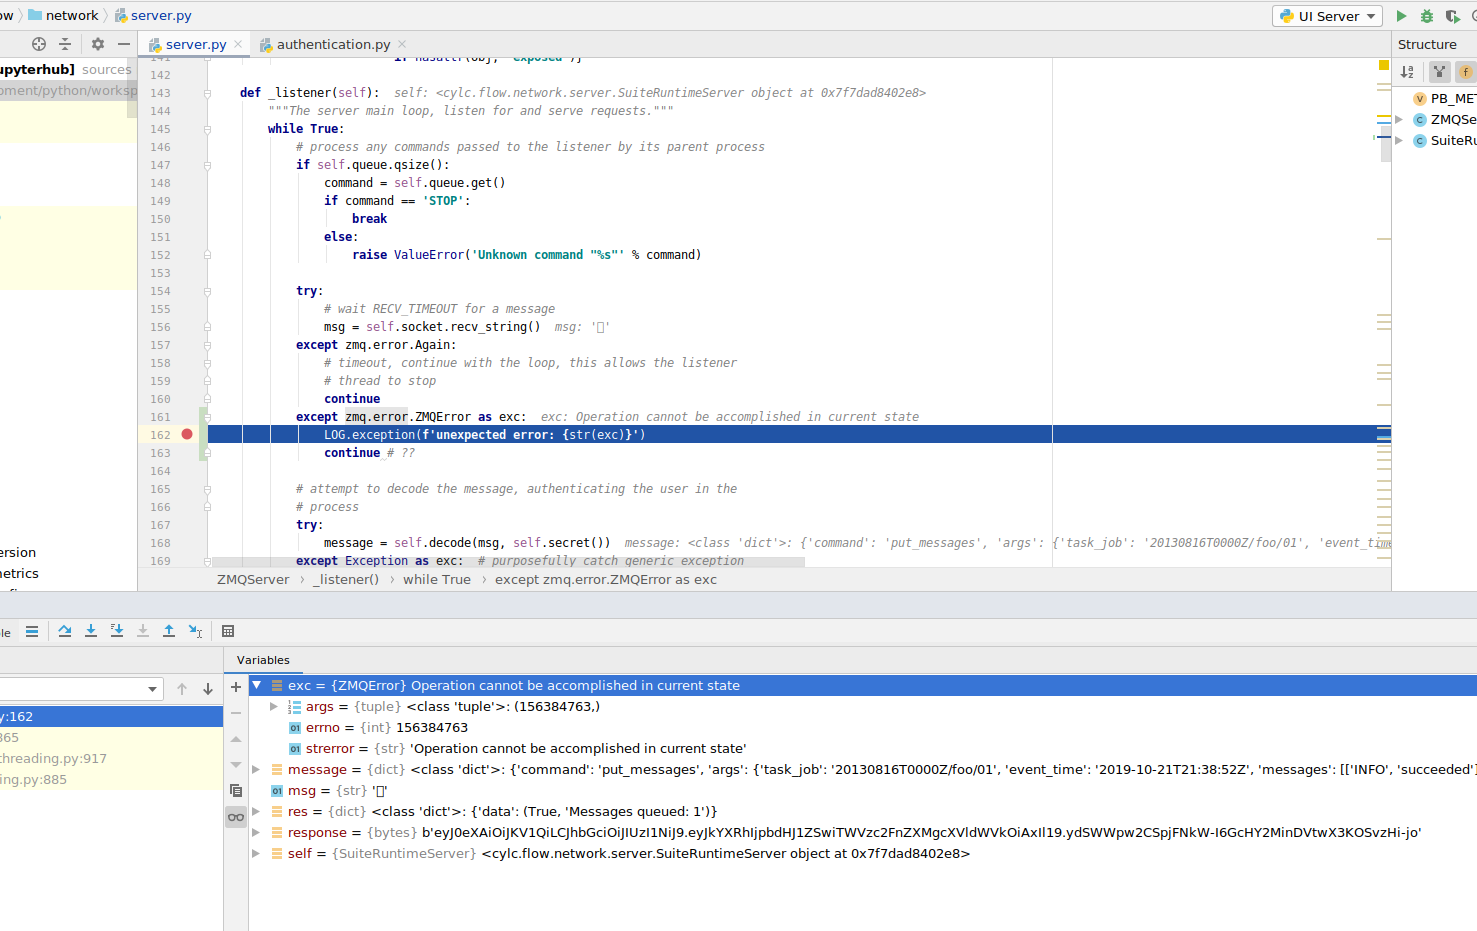
Task: Collapse the while True block fold marker
Action: 207,128
